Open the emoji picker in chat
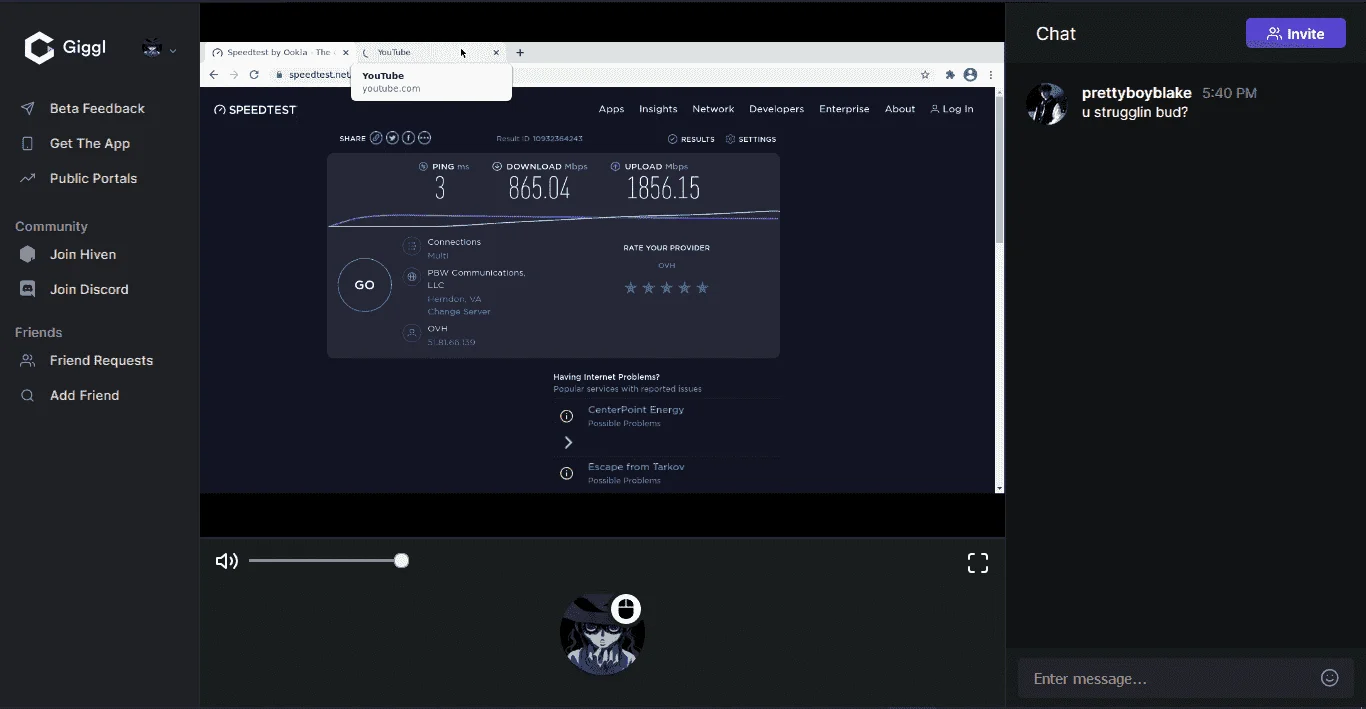 pyautogui.click(x=1330, y=678)
